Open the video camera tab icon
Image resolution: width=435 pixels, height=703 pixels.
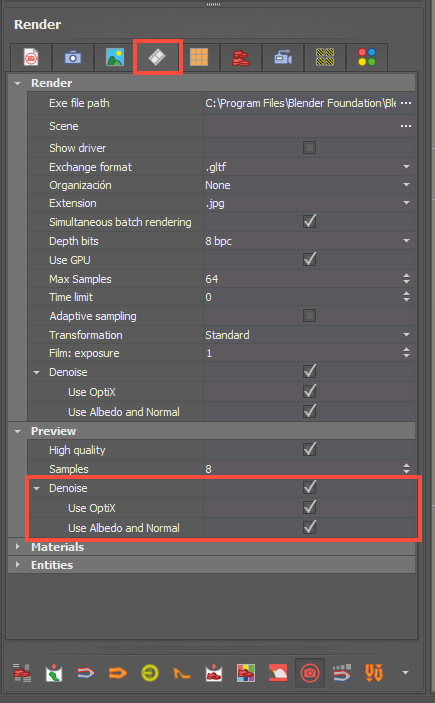[283, 57]
